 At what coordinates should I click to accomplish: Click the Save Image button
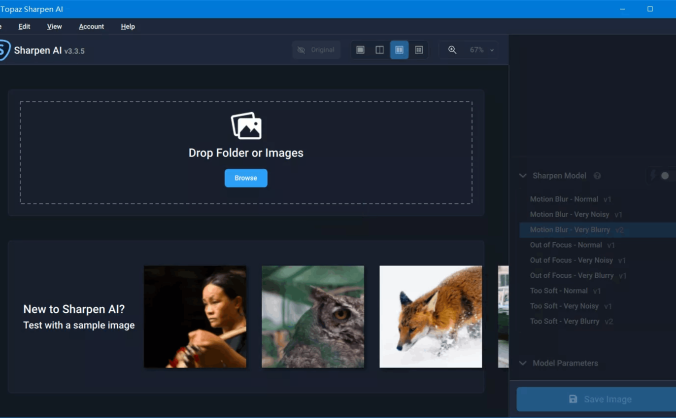pos(597,399)
